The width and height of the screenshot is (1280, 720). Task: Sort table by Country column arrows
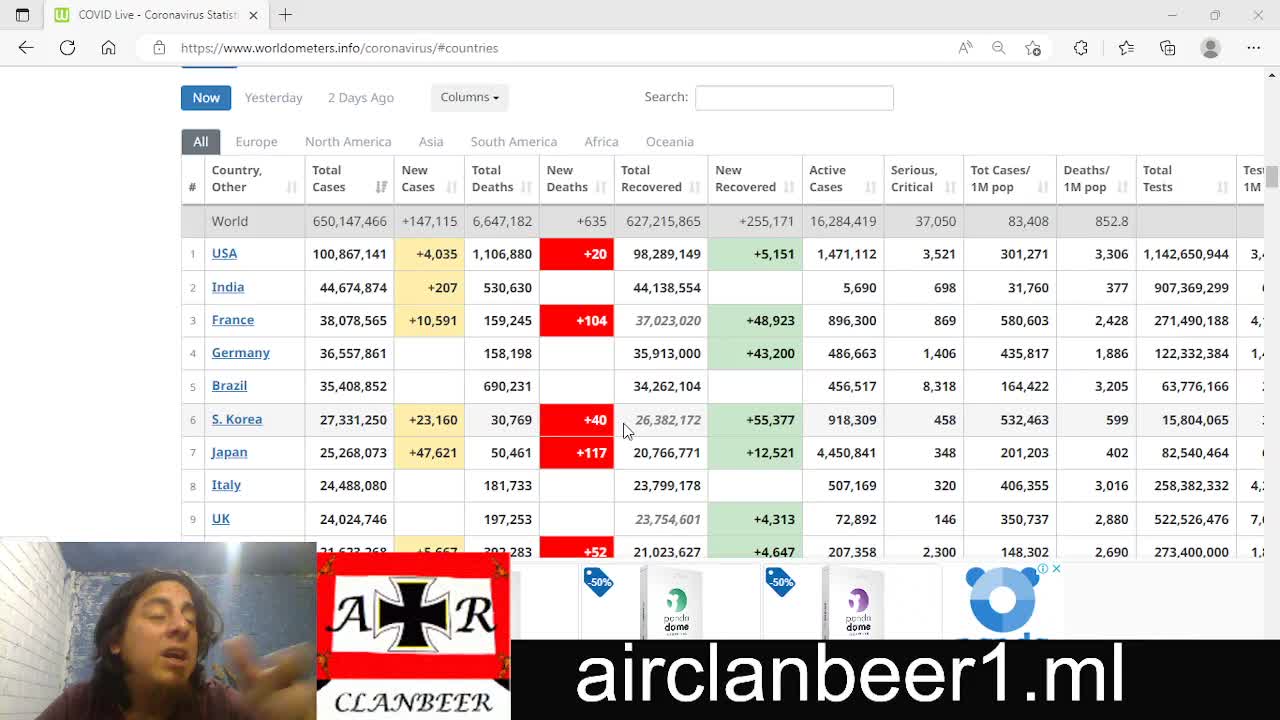(291, 187)
